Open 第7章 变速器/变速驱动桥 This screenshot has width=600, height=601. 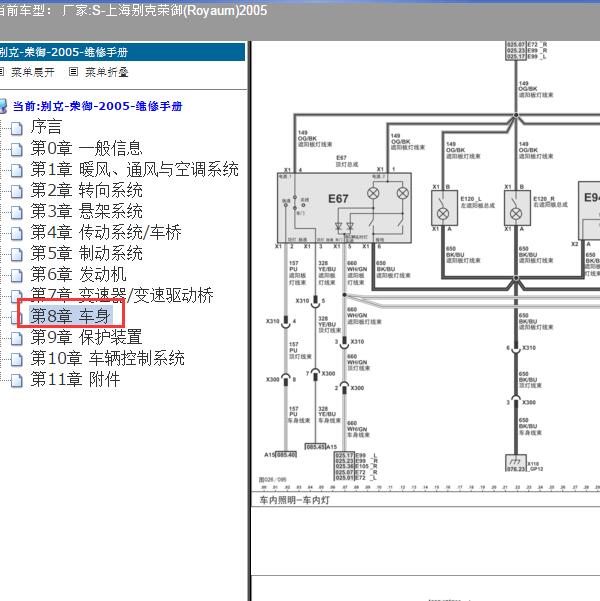pyautogui.click(x=122, y=295)
